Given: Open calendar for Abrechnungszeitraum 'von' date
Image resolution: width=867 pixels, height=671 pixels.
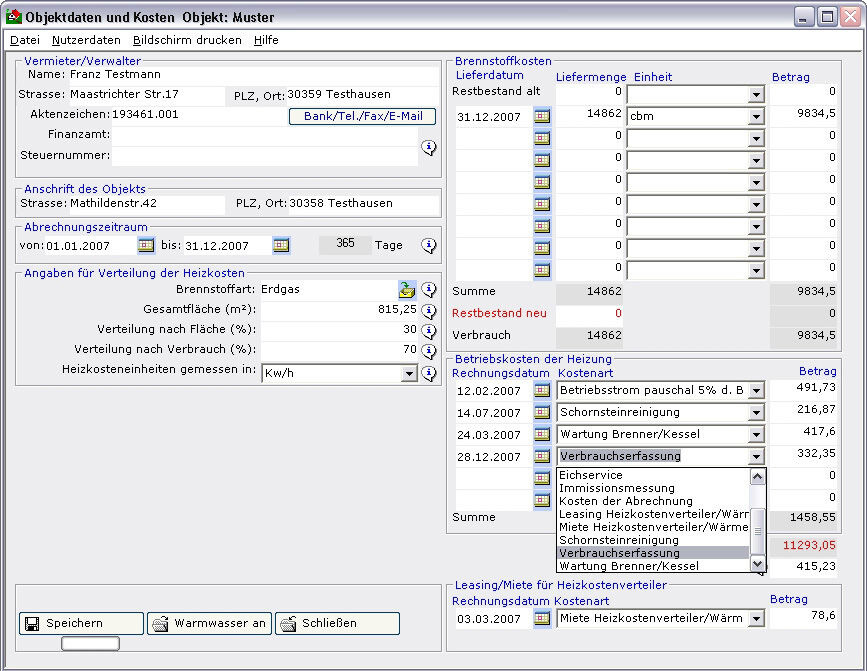Looking at the screenshot, I should coord(146,245).
